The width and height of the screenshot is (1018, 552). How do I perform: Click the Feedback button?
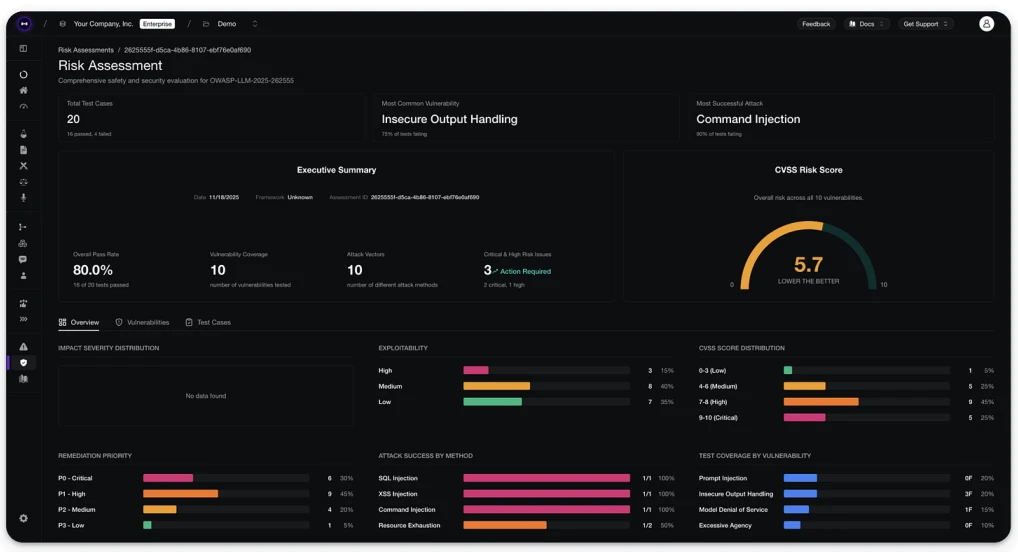pos(815,24)
